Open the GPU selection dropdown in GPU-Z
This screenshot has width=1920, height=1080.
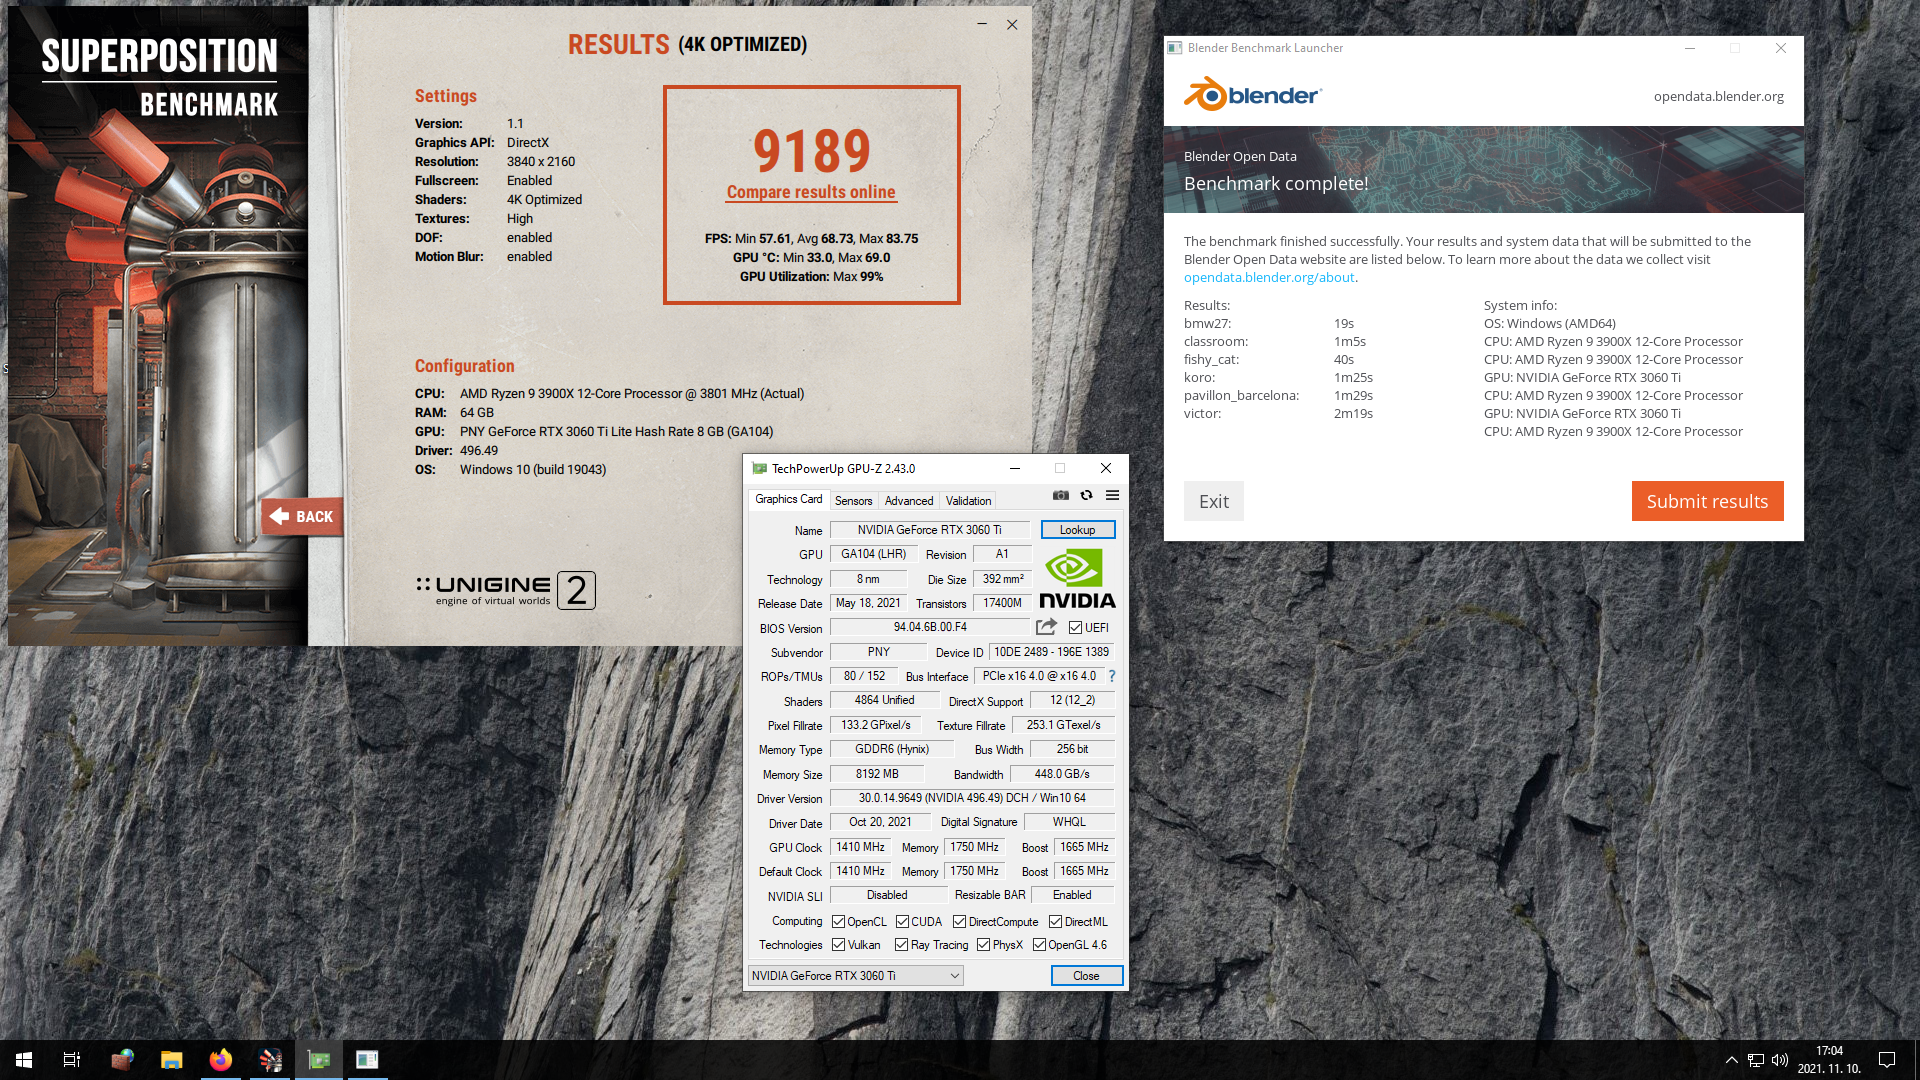pyautogui.click(x=856, y=976)
